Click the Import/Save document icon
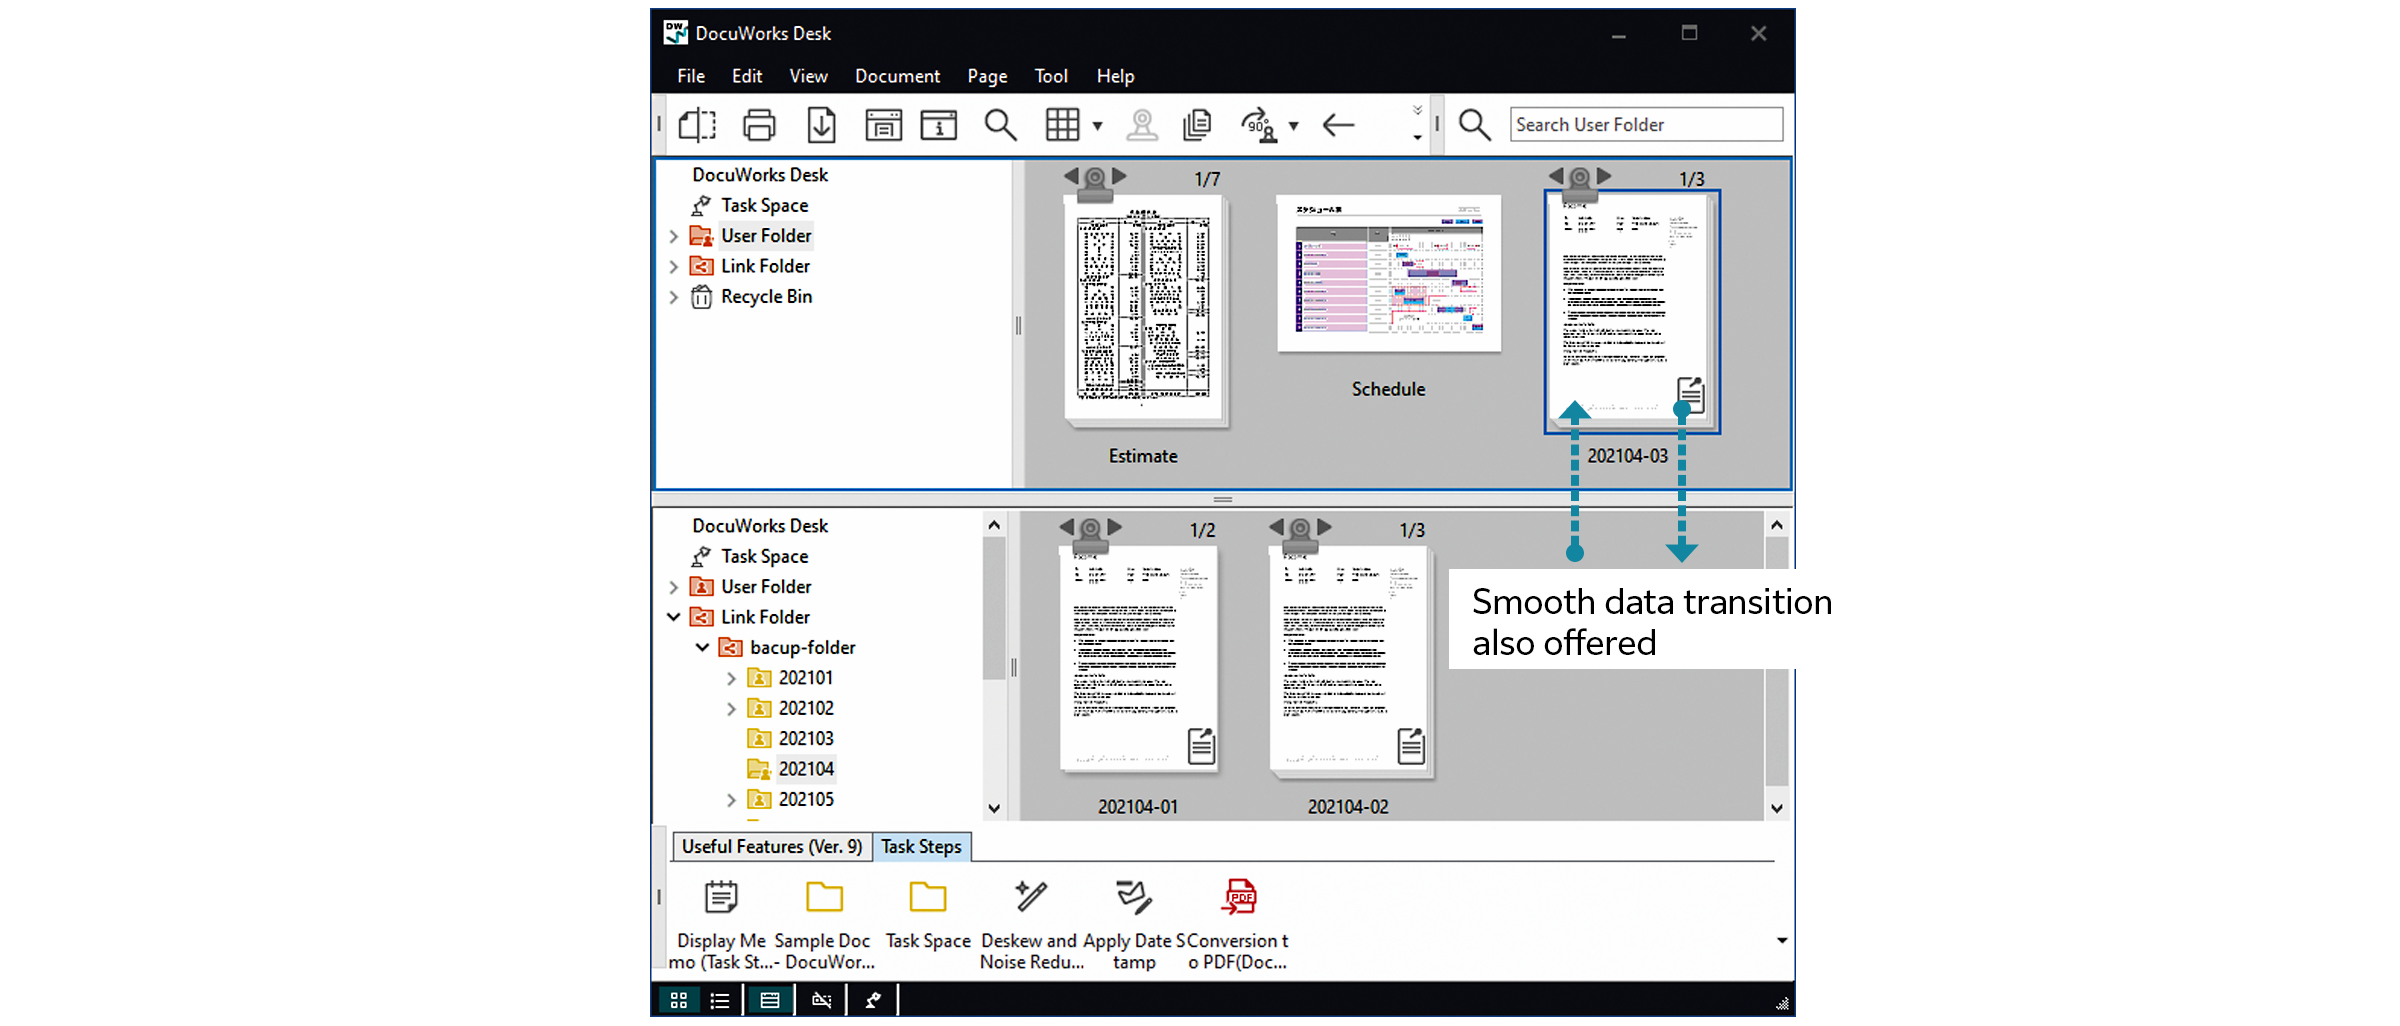 (821, 124)
